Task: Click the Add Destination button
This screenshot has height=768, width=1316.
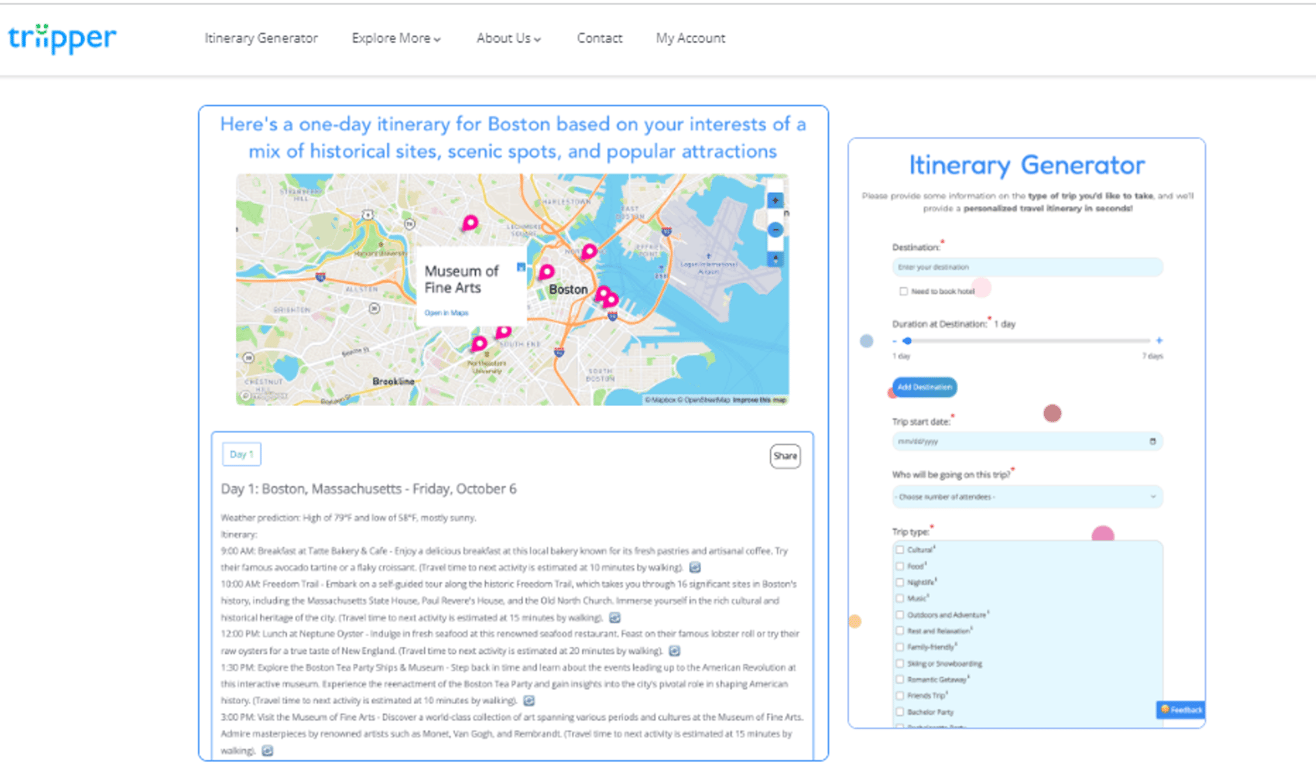Action: pyautogui.click(x=925, y=387)
